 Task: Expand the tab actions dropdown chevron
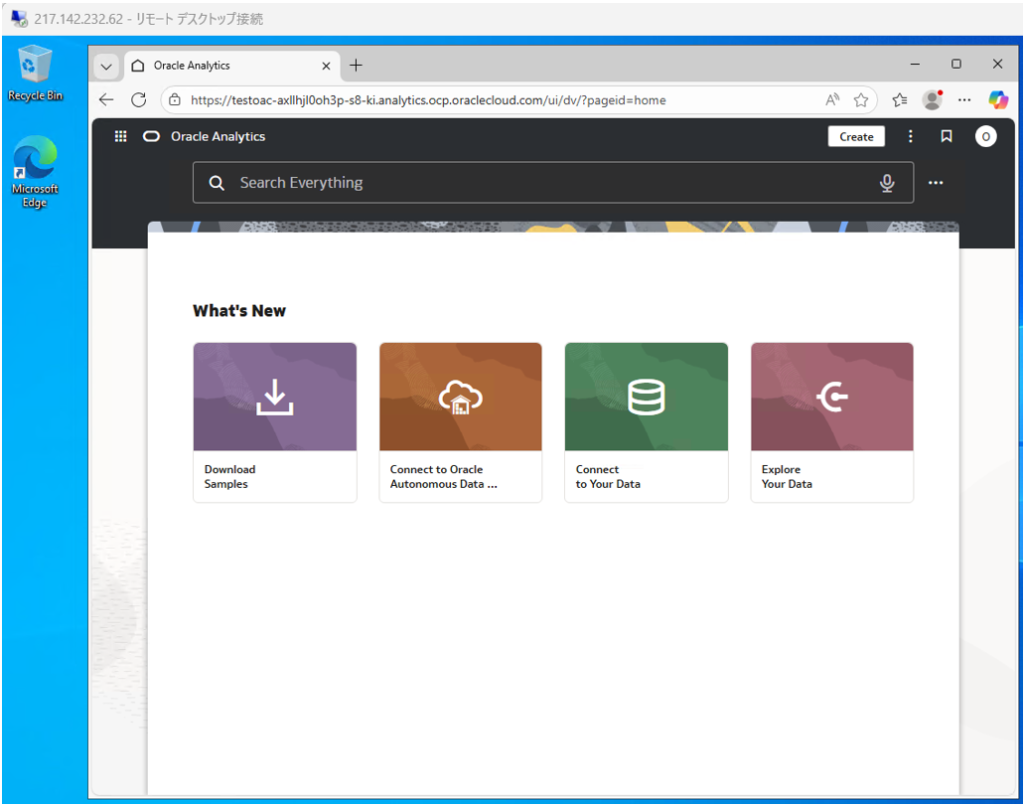[106, 66]
